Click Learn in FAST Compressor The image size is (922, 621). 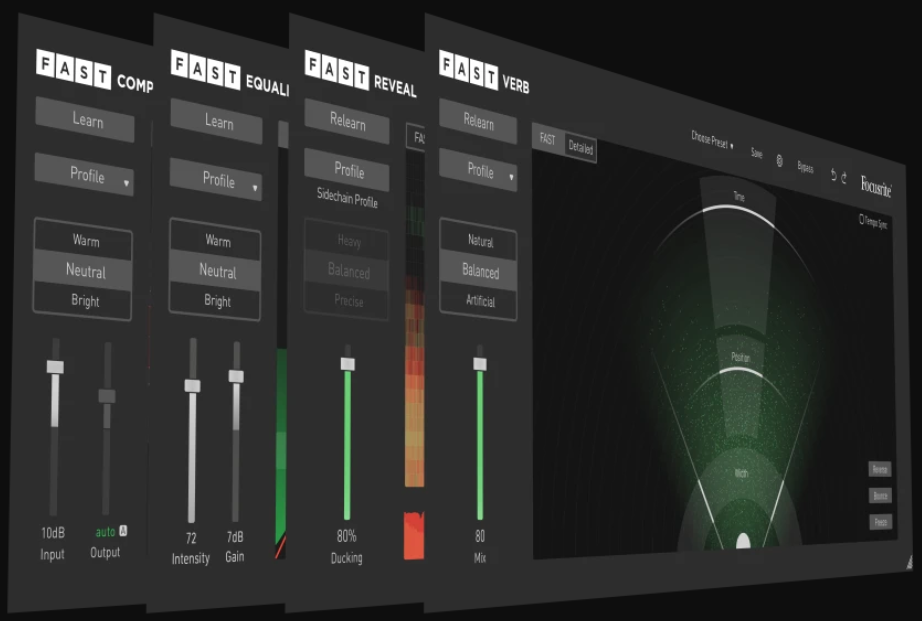point(85,120)
